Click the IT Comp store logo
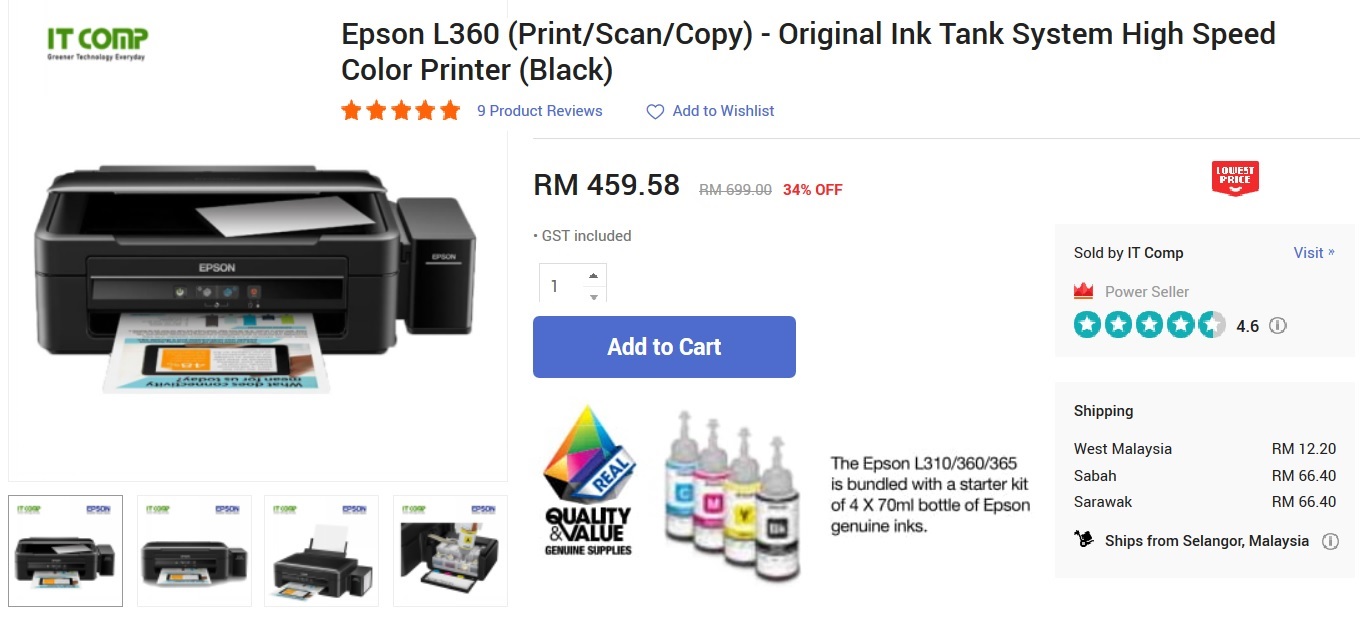This screenshot has width=1361, height=621. pos(97,42)
